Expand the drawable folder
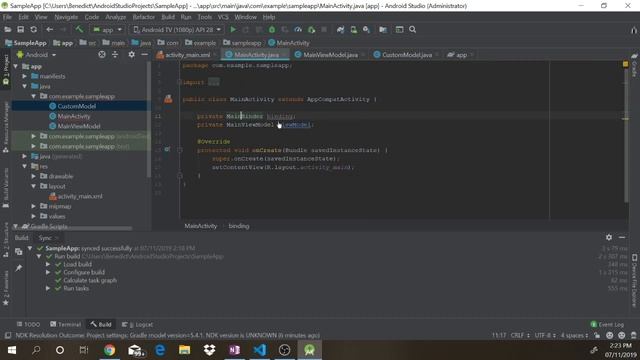640x360 pixels. (34, 176)
